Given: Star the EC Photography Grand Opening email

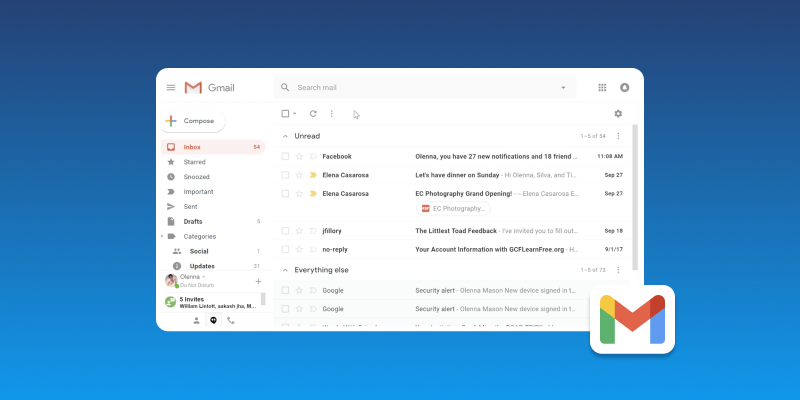Looking at the screenshot, I should pos(299,194).
